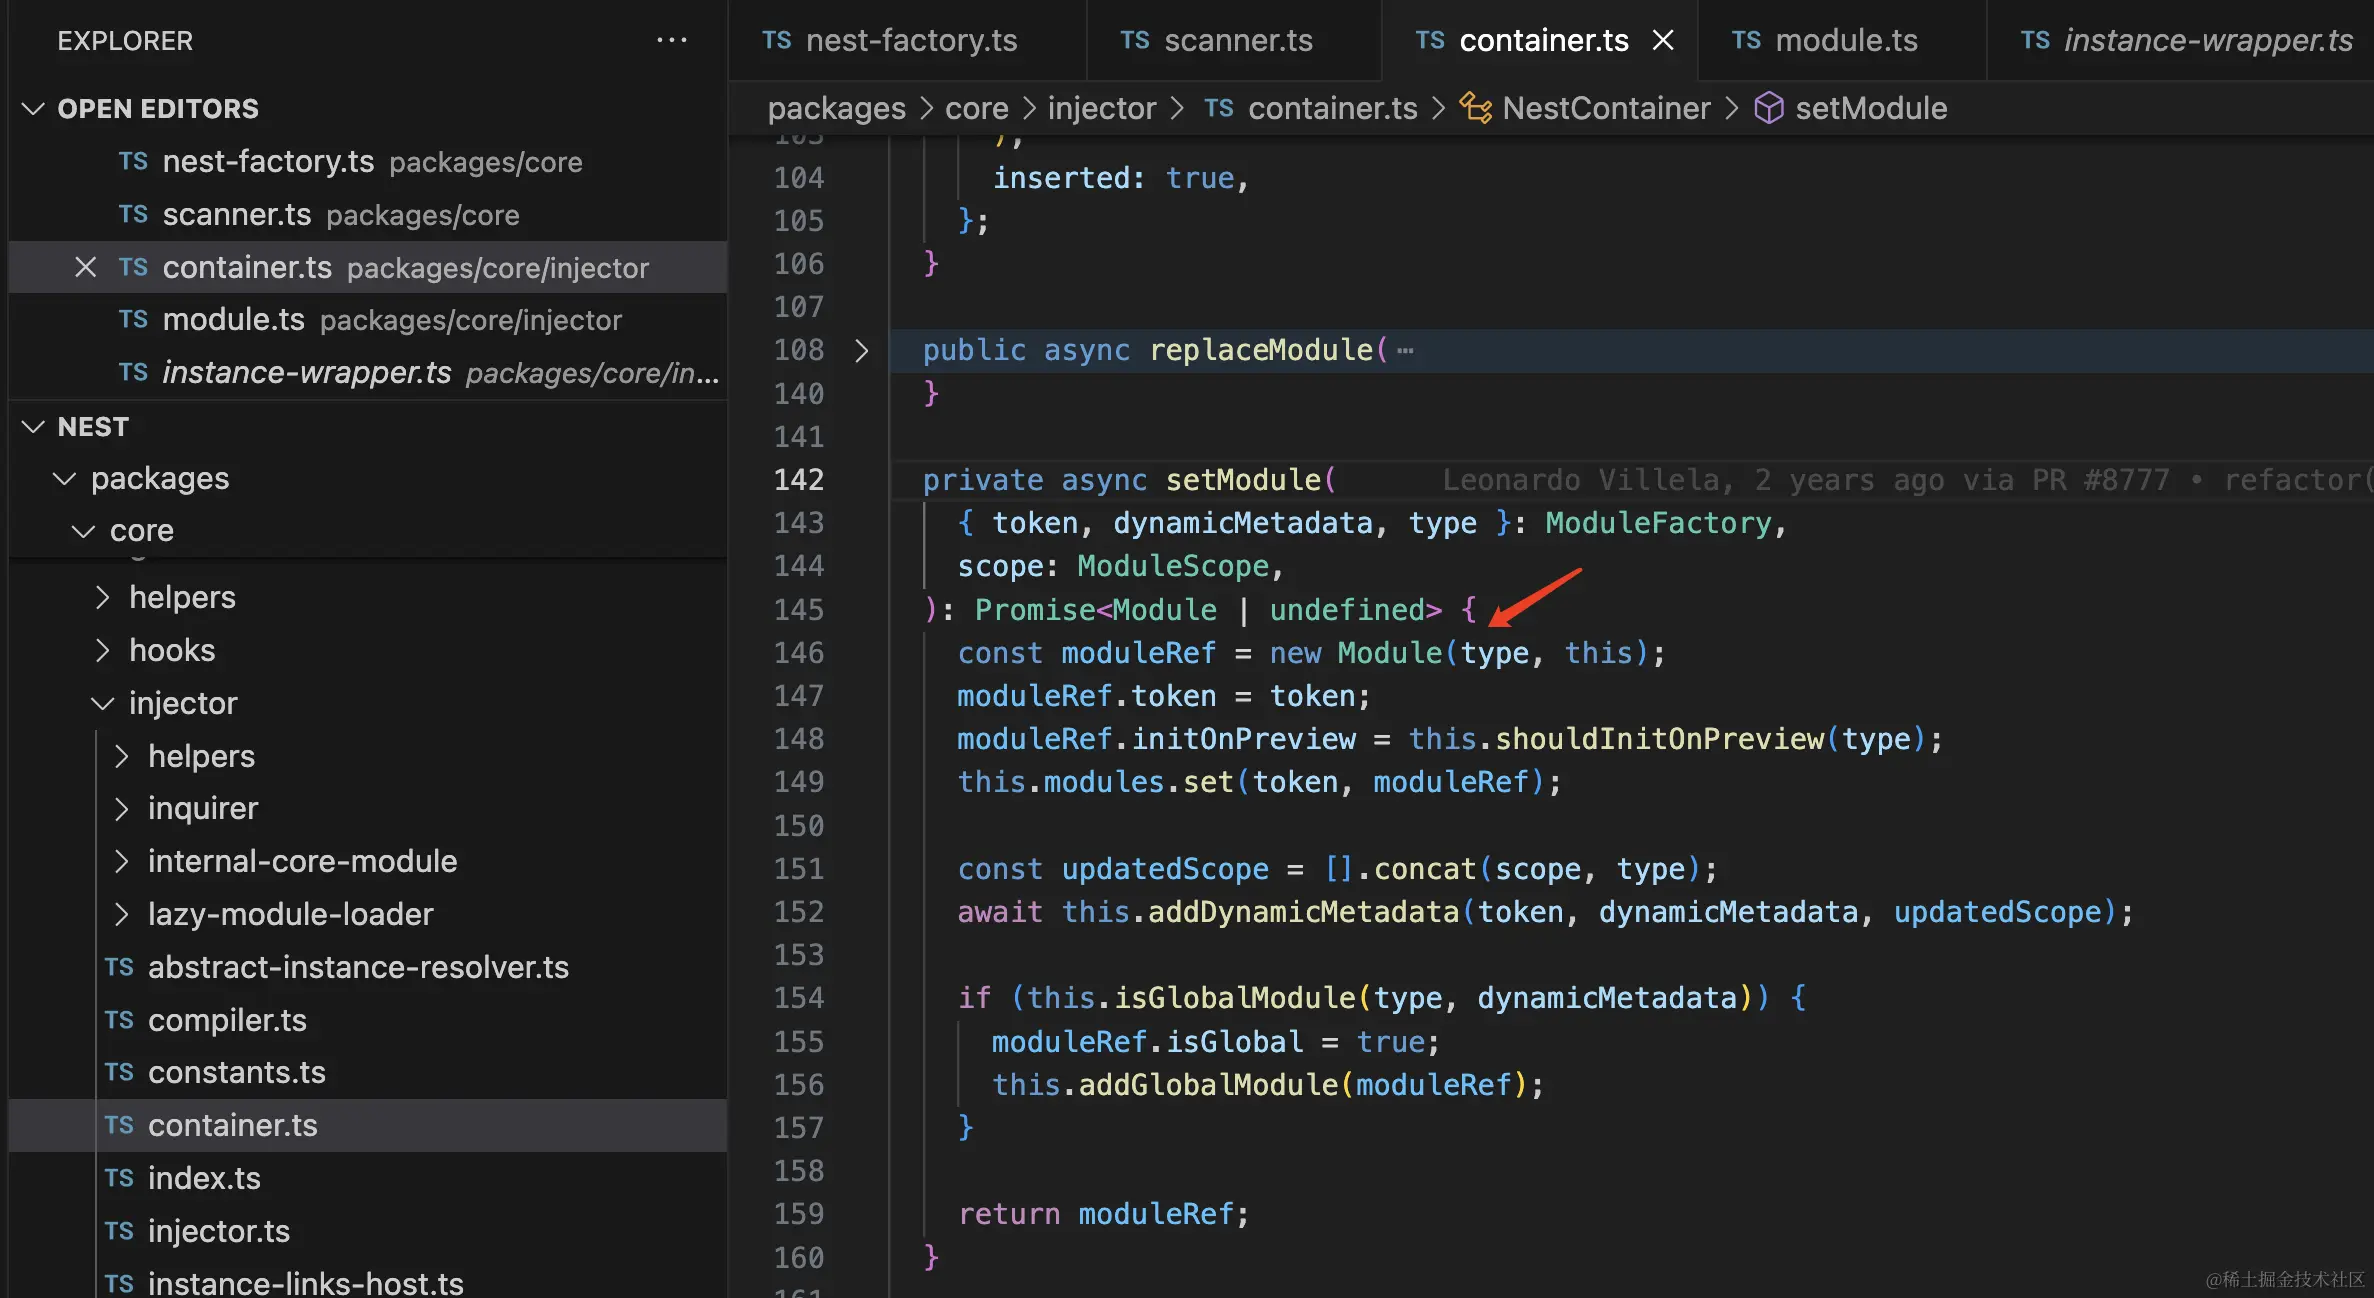
Task: Expand the inquirer folder
Action: click(121, 808)
